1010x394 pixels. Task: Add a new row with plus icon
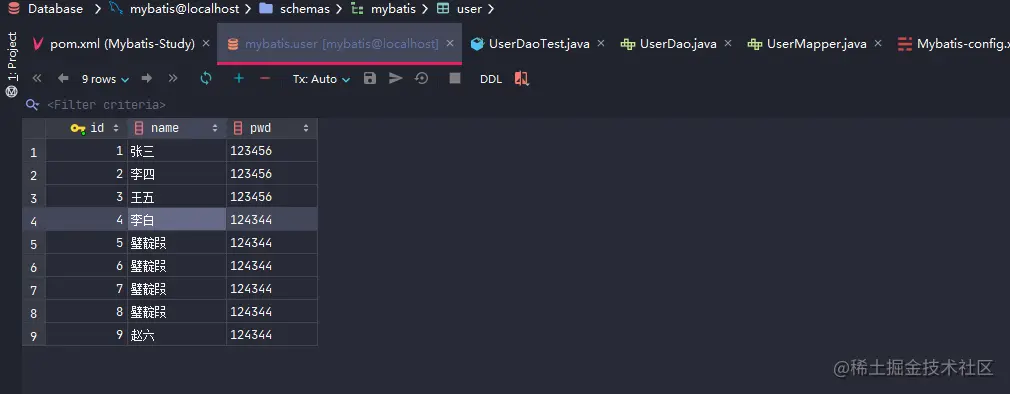coord(239,79)
